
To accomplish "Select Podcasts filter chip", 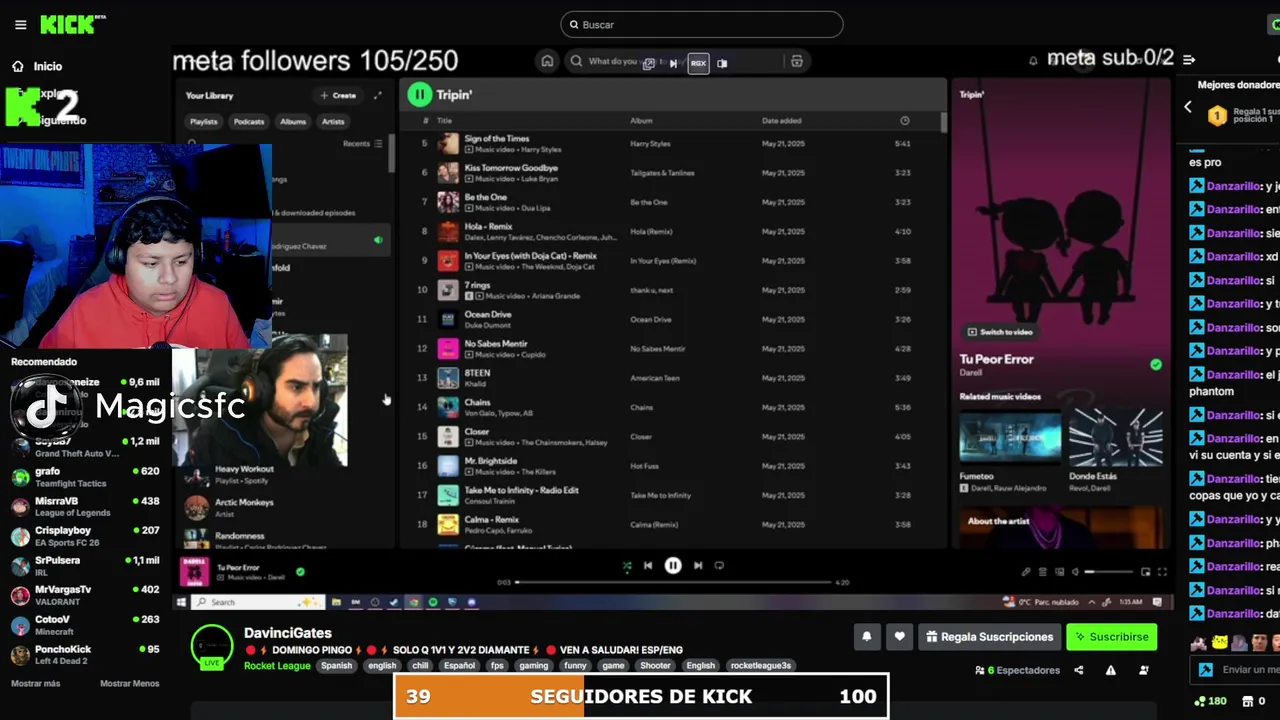I will (x=249, y=122).
